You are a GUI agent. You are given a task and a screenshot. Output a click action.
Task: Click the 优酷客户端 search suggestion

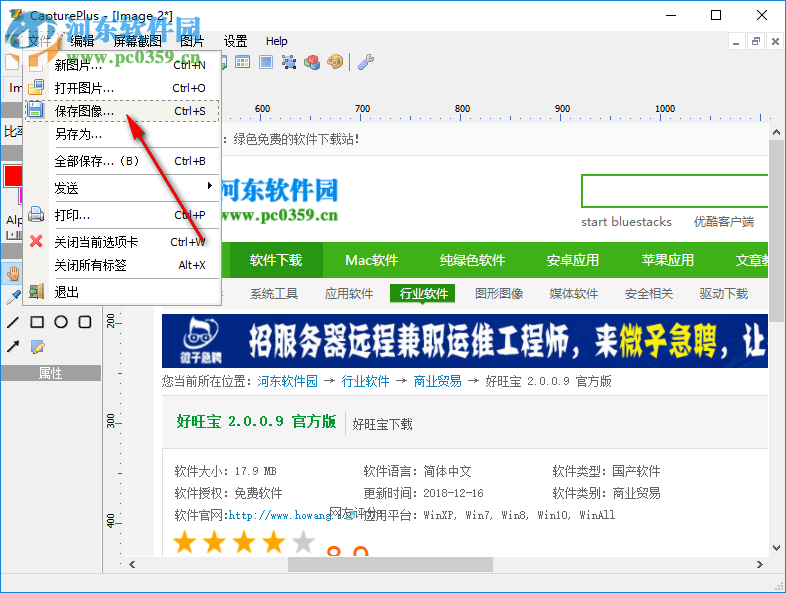723,222
